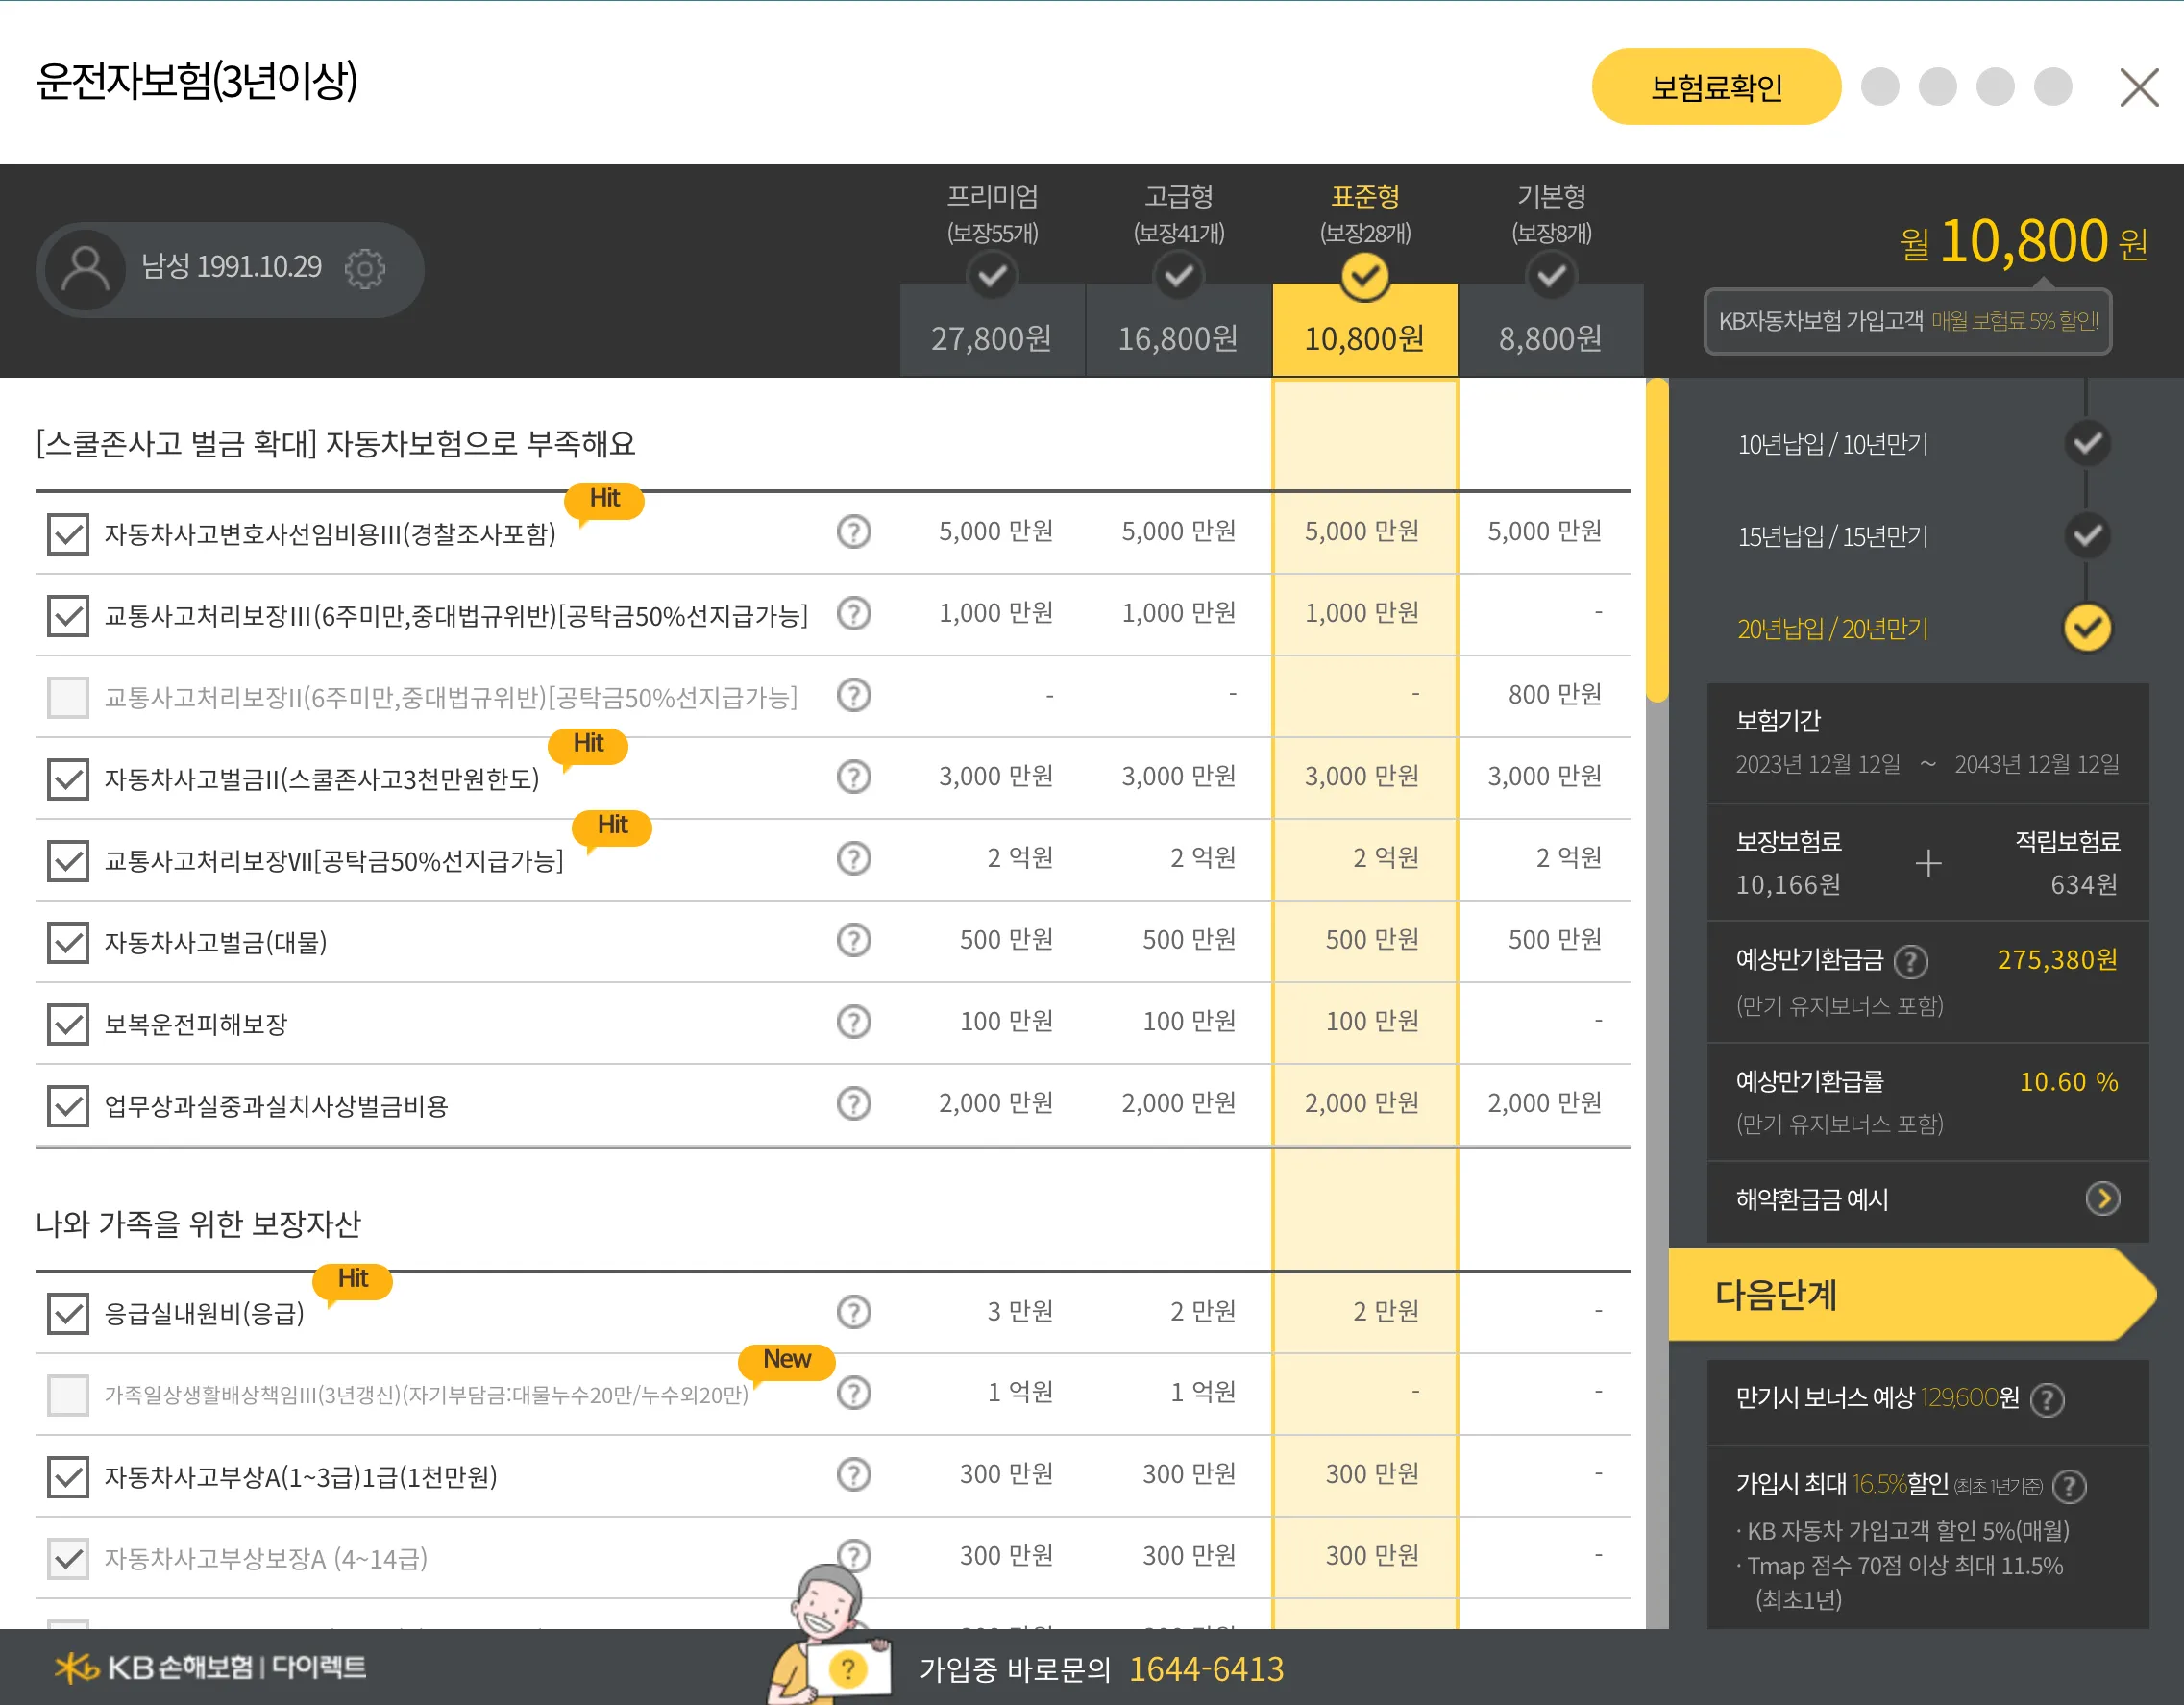Click the help icon next to 자동차사고변호사선임비용III
This screenshot has width=2184, height=1705.
[853, 532]
